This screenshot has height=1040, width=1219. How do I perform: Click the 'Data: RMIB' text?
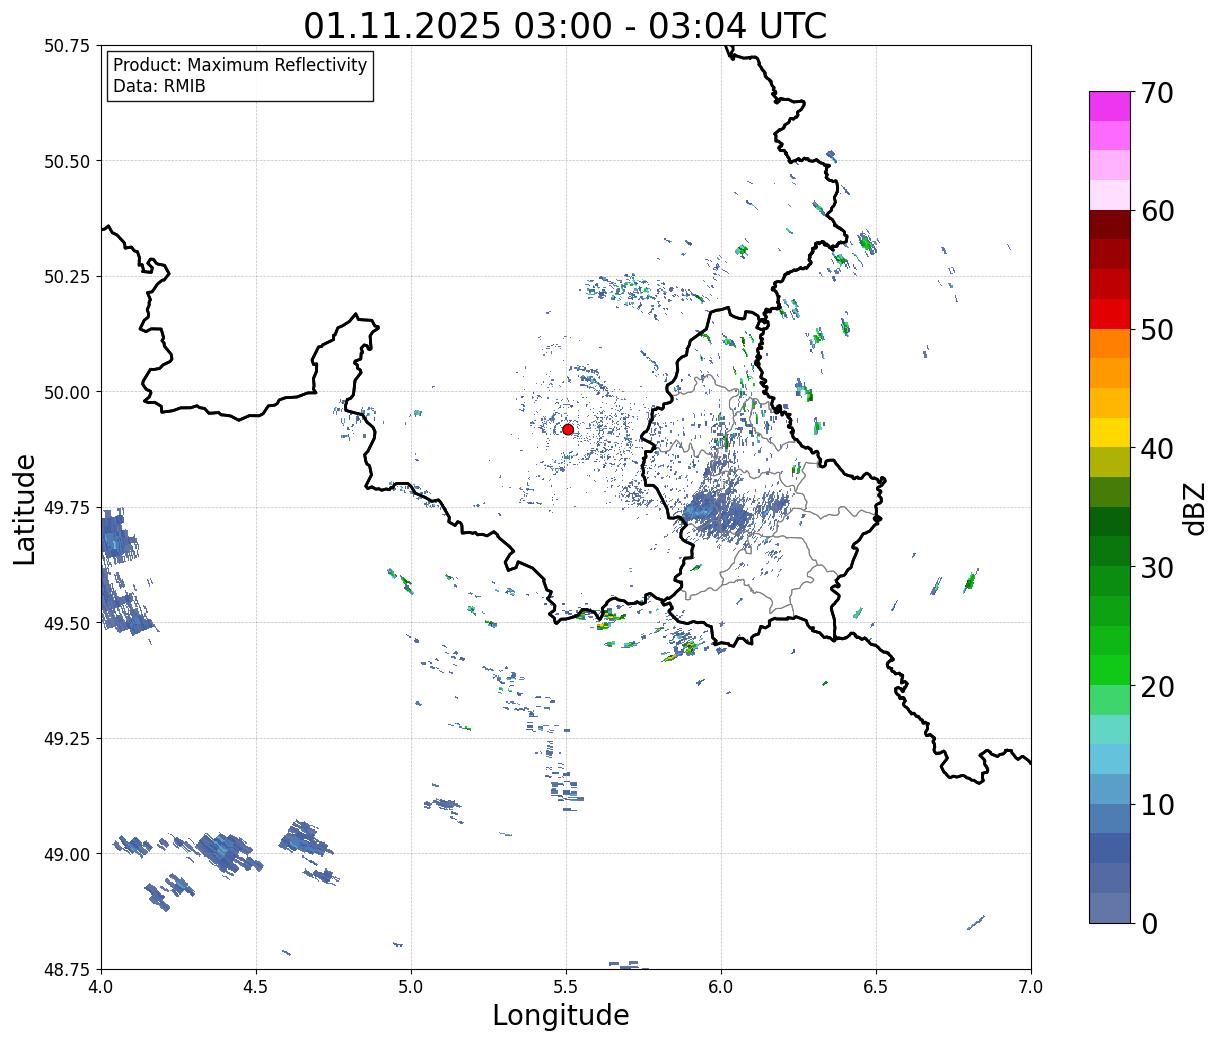pos(159,87)
